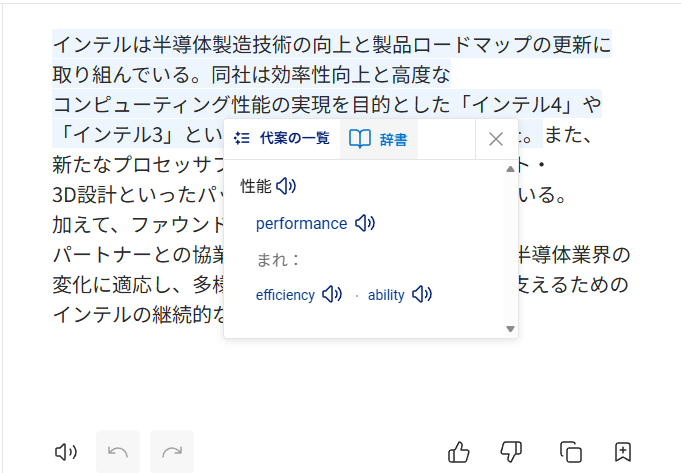Copy the translated text
This screenshot has width=681, height=473.
pyautogui.click(x=571, y=452)
